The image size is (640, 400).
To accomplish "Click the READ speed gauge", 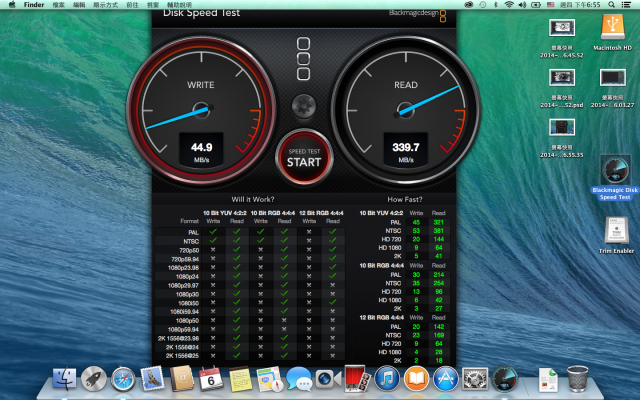I will click(405, 110).
